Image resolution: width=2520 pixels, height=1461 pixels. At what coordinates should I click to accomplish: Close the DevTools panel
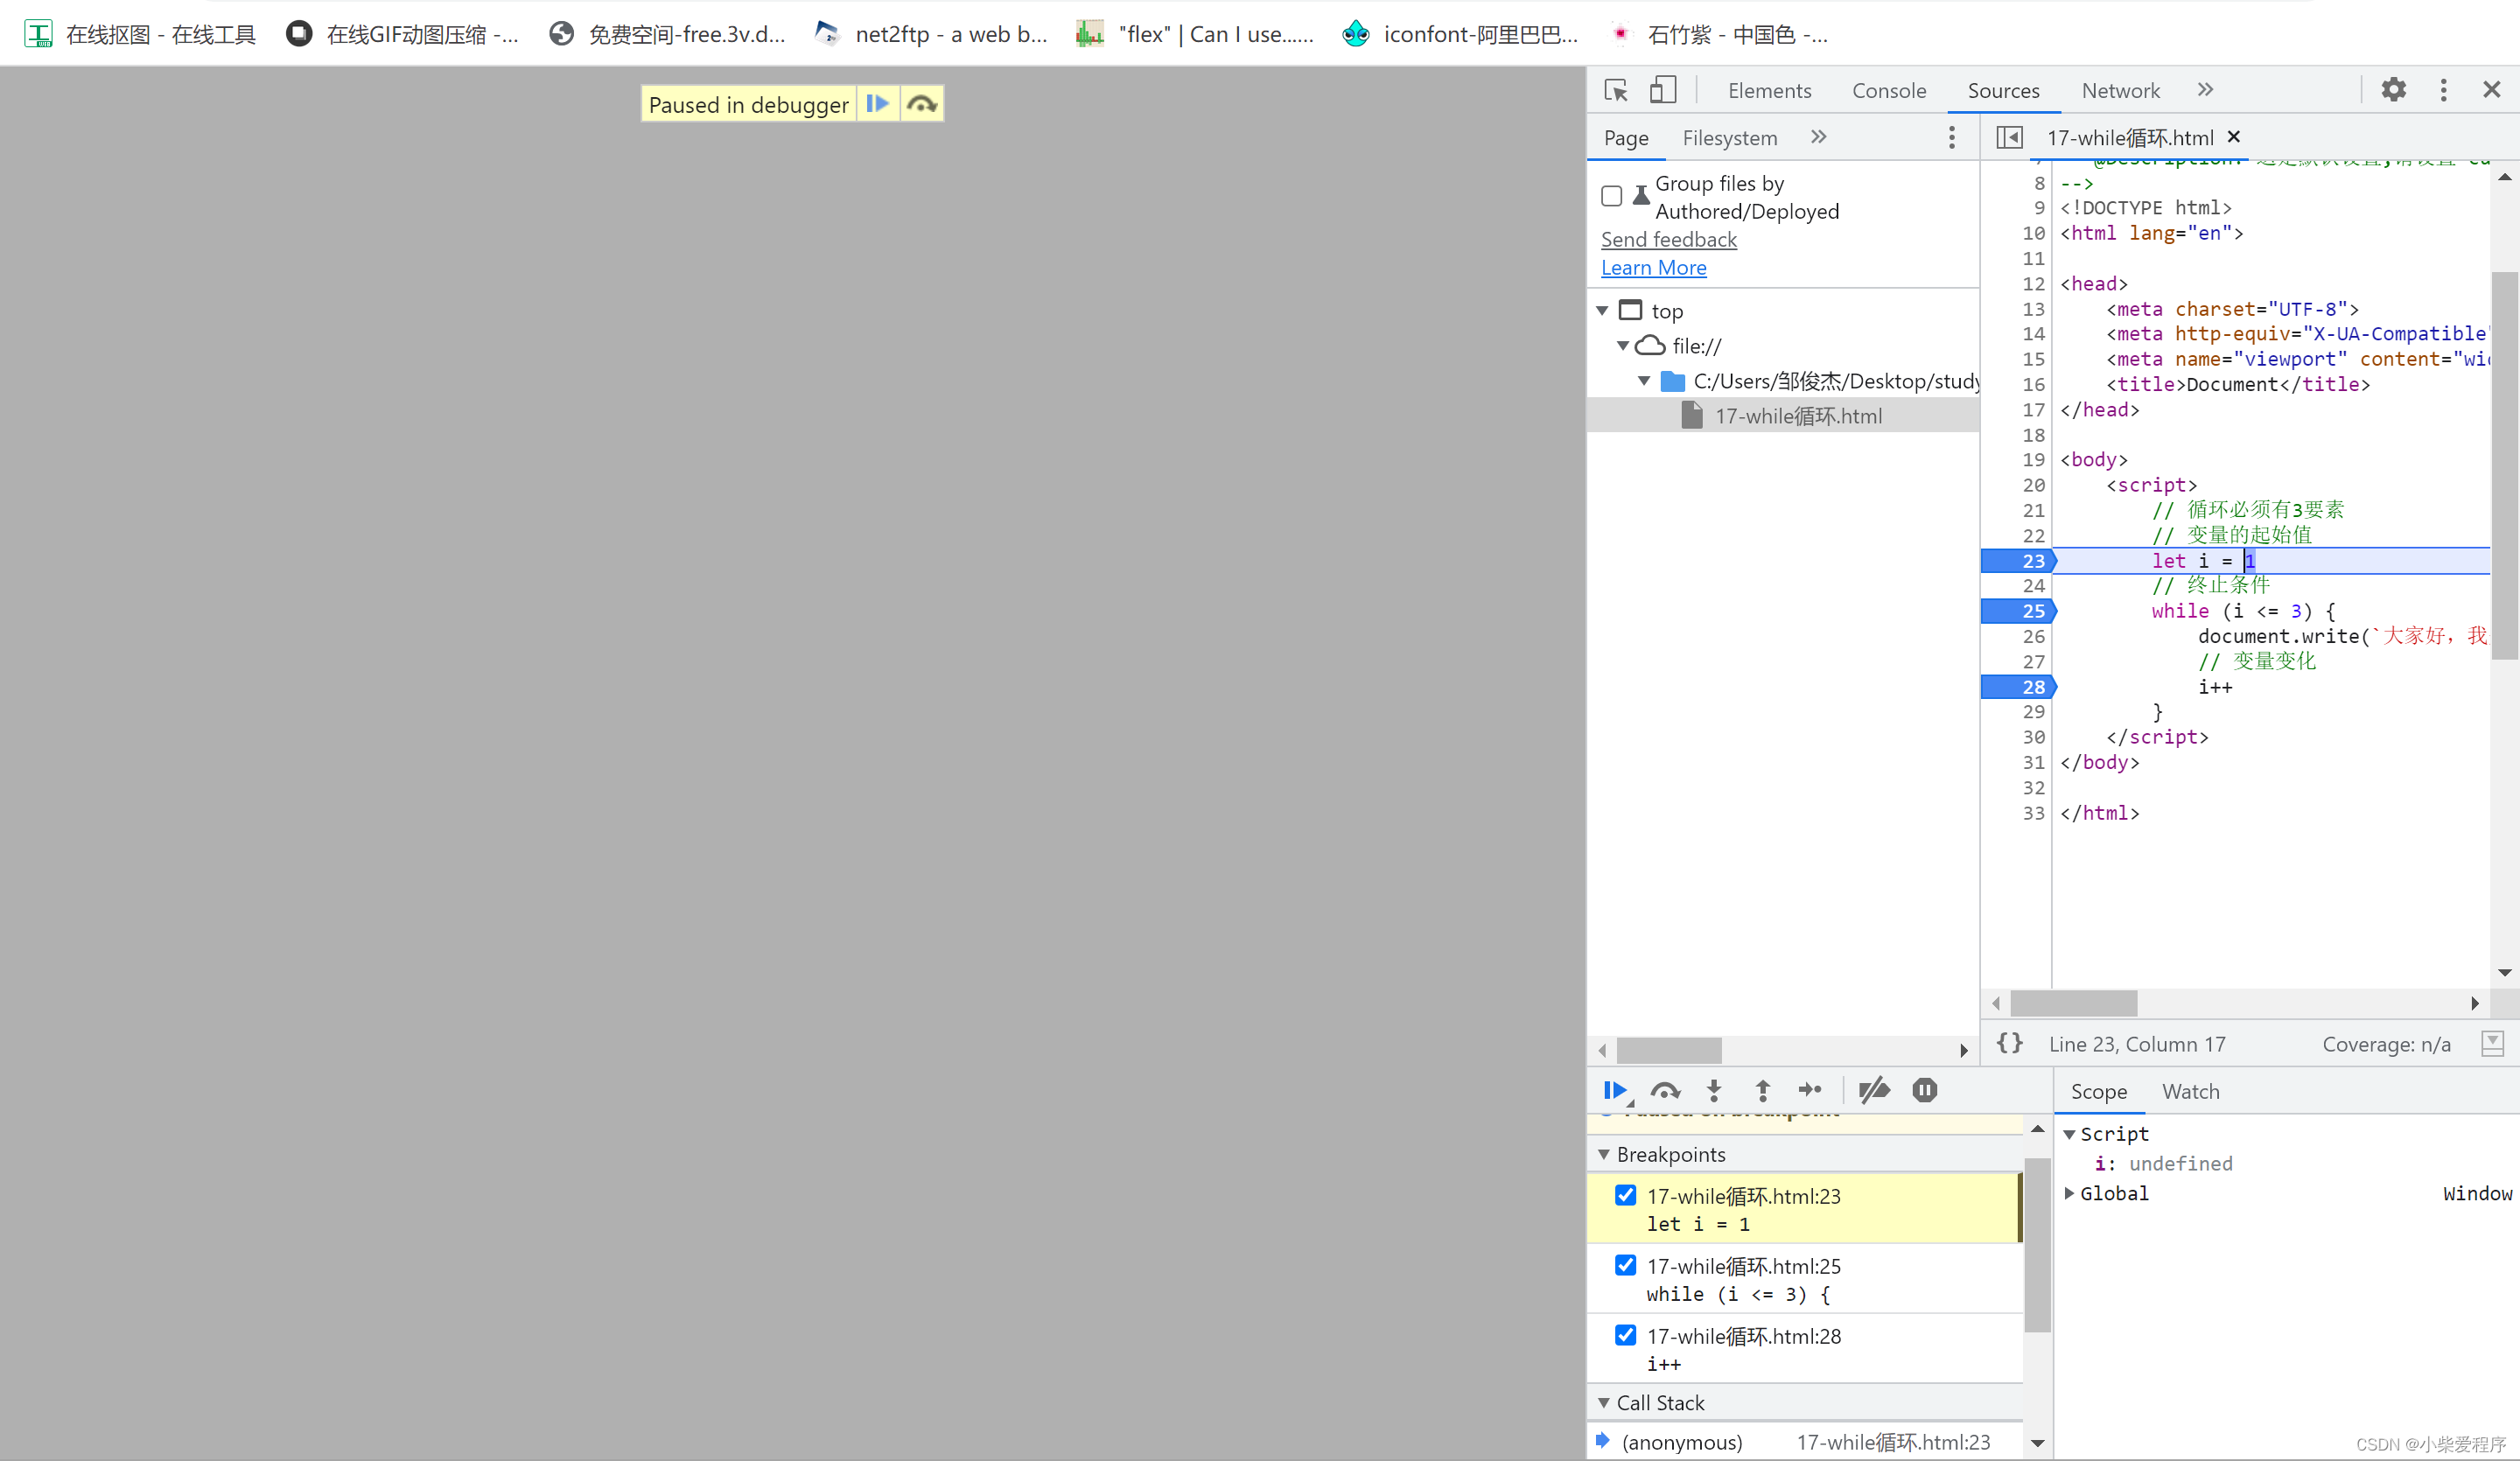[x=2492, y=90]
